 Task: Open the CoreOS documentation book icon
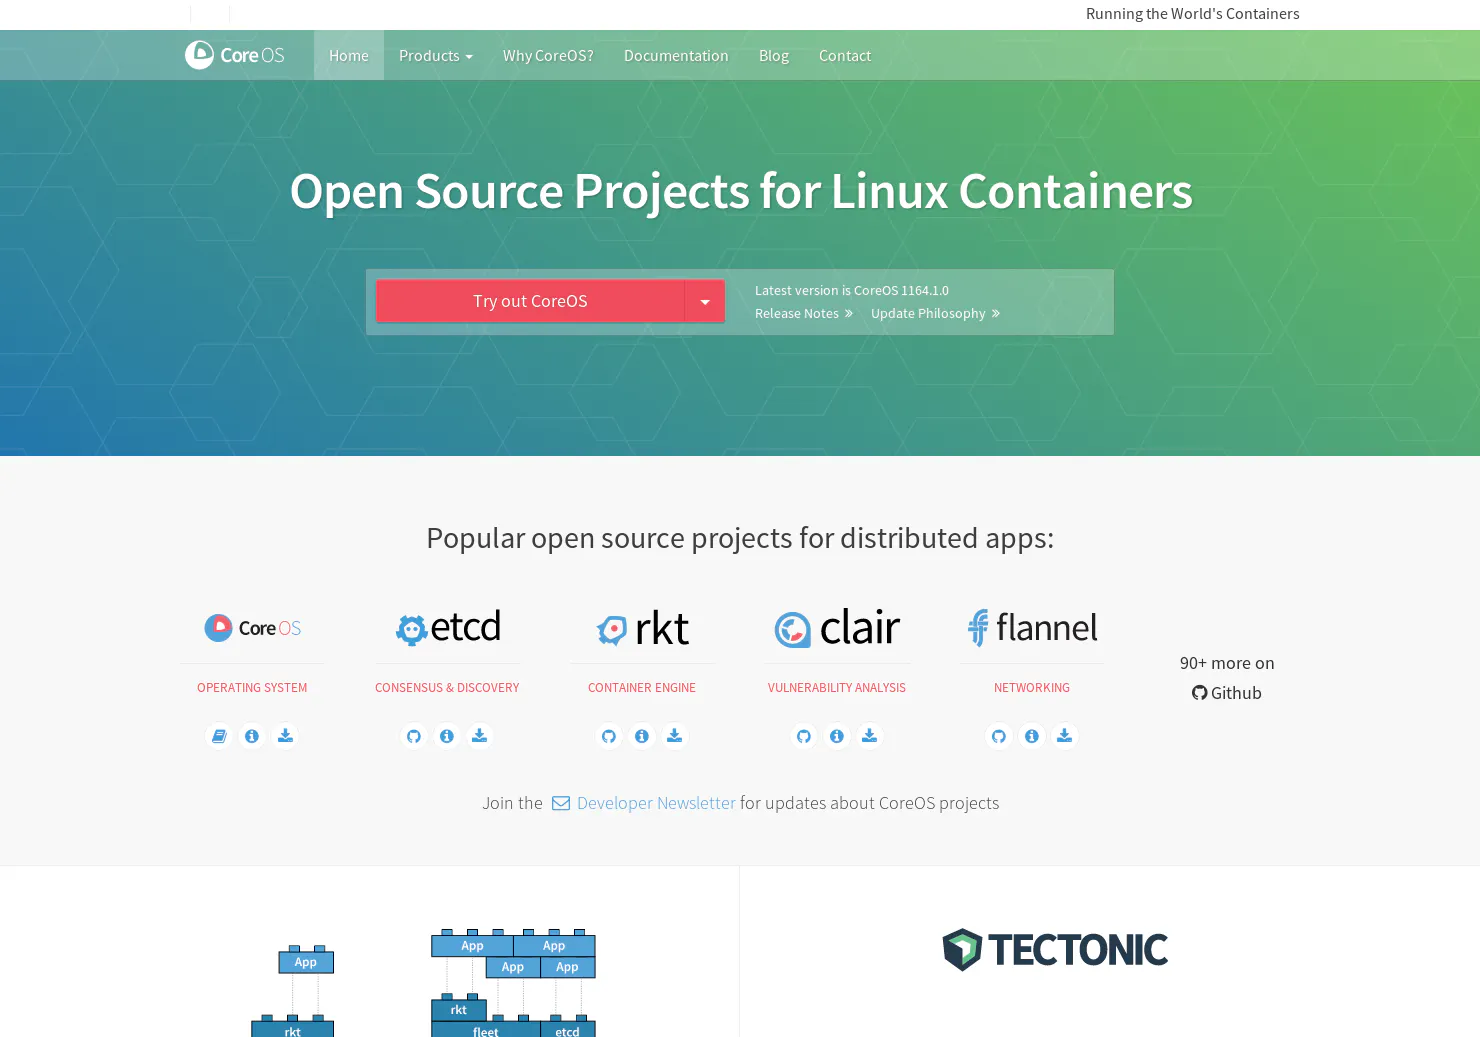(x=219, y=736)
